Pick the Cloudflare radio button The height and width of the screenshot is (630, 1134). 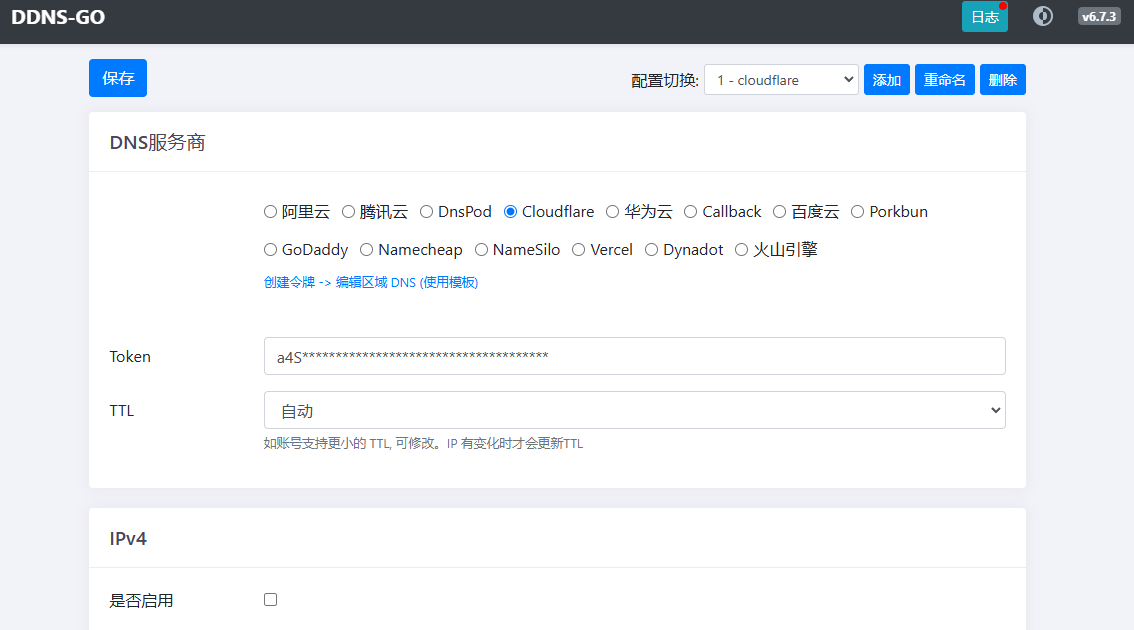tap(511, 212)
